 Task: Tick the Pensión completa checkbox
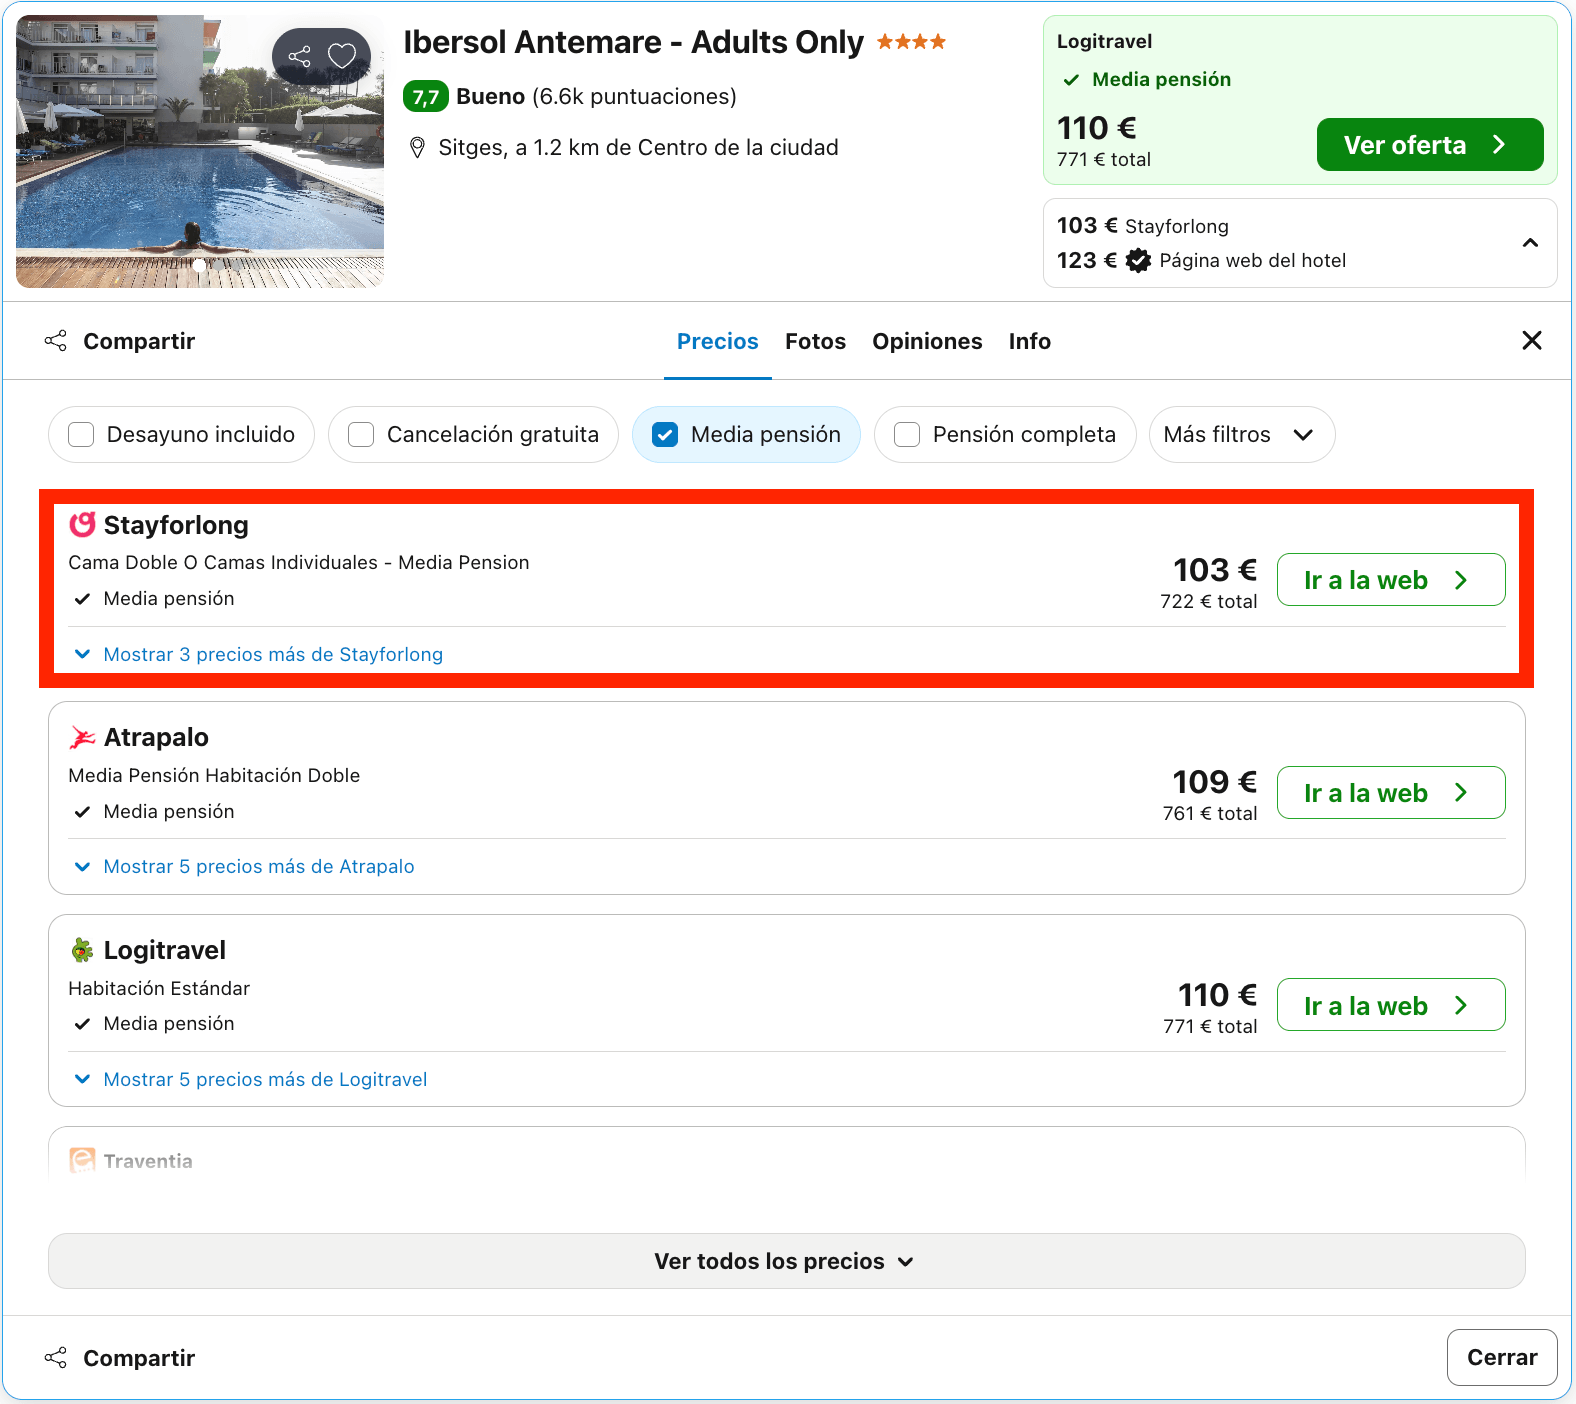click(907, 435)
